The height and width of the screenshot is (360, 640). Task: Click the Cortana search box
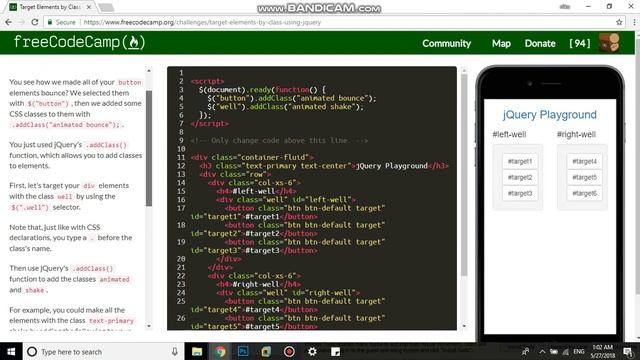pos(102,351)
